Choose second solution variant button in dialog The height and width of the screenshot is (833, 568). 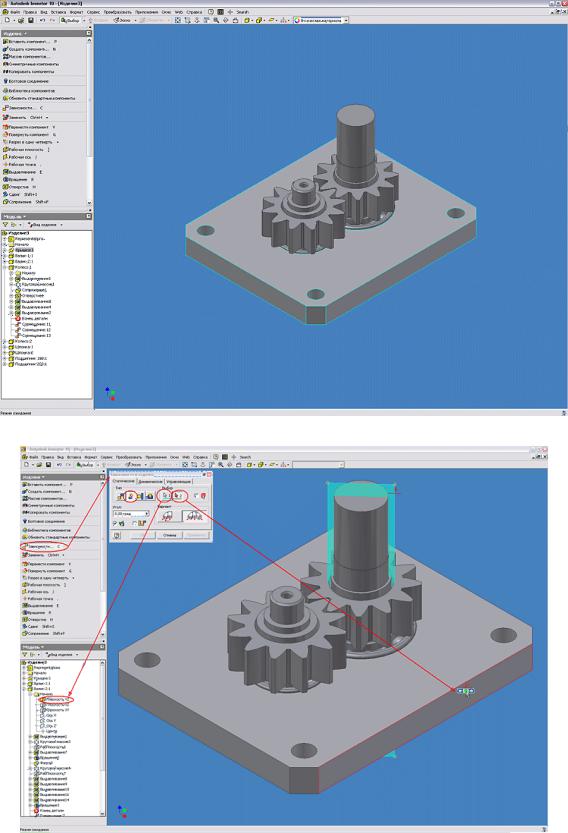tap(194, 515)
